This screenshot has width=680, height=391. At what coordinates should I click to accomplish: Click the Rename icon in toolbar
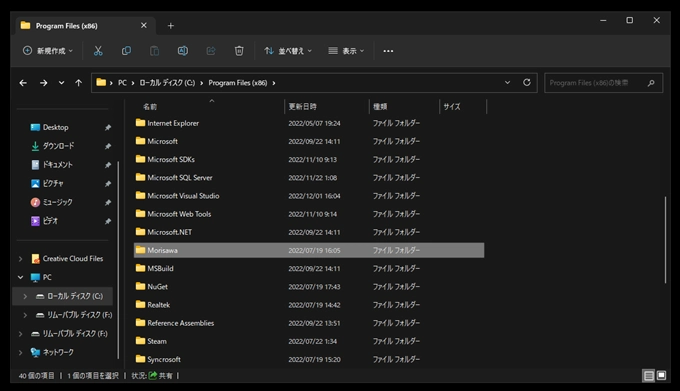coord(183,51)
